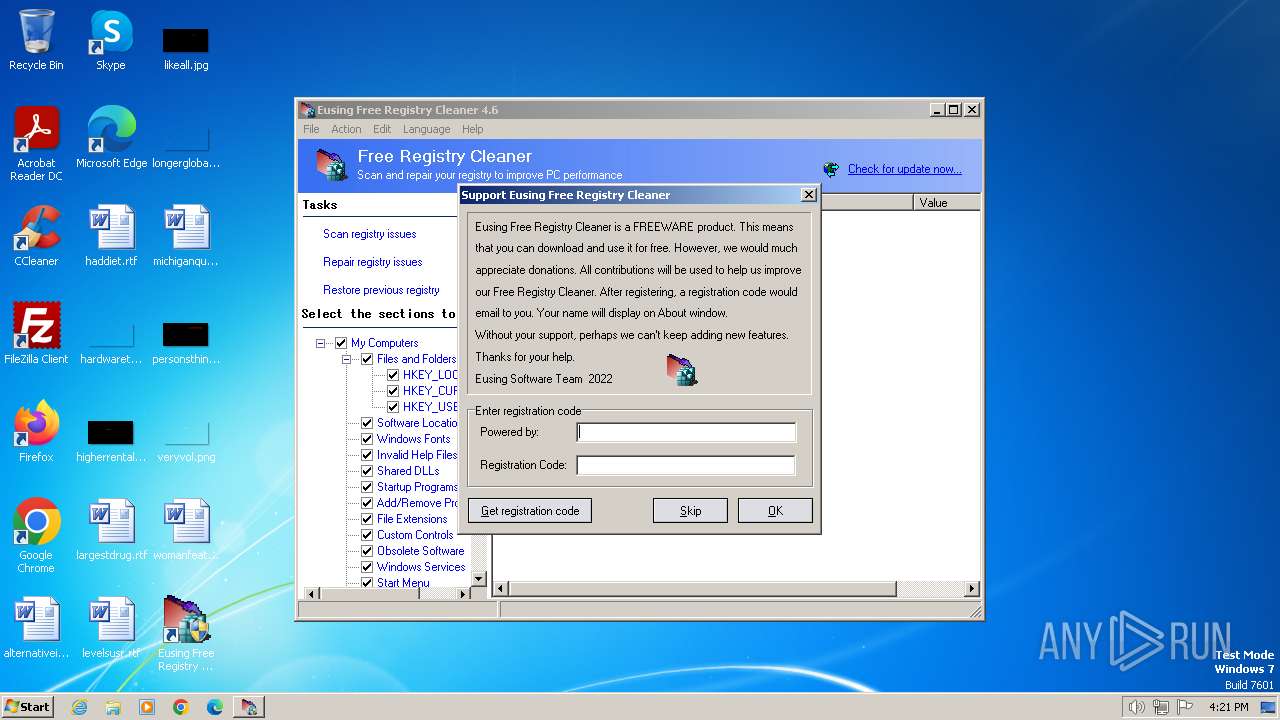Uncheck the Windows Services checkbox

[367, 567]
